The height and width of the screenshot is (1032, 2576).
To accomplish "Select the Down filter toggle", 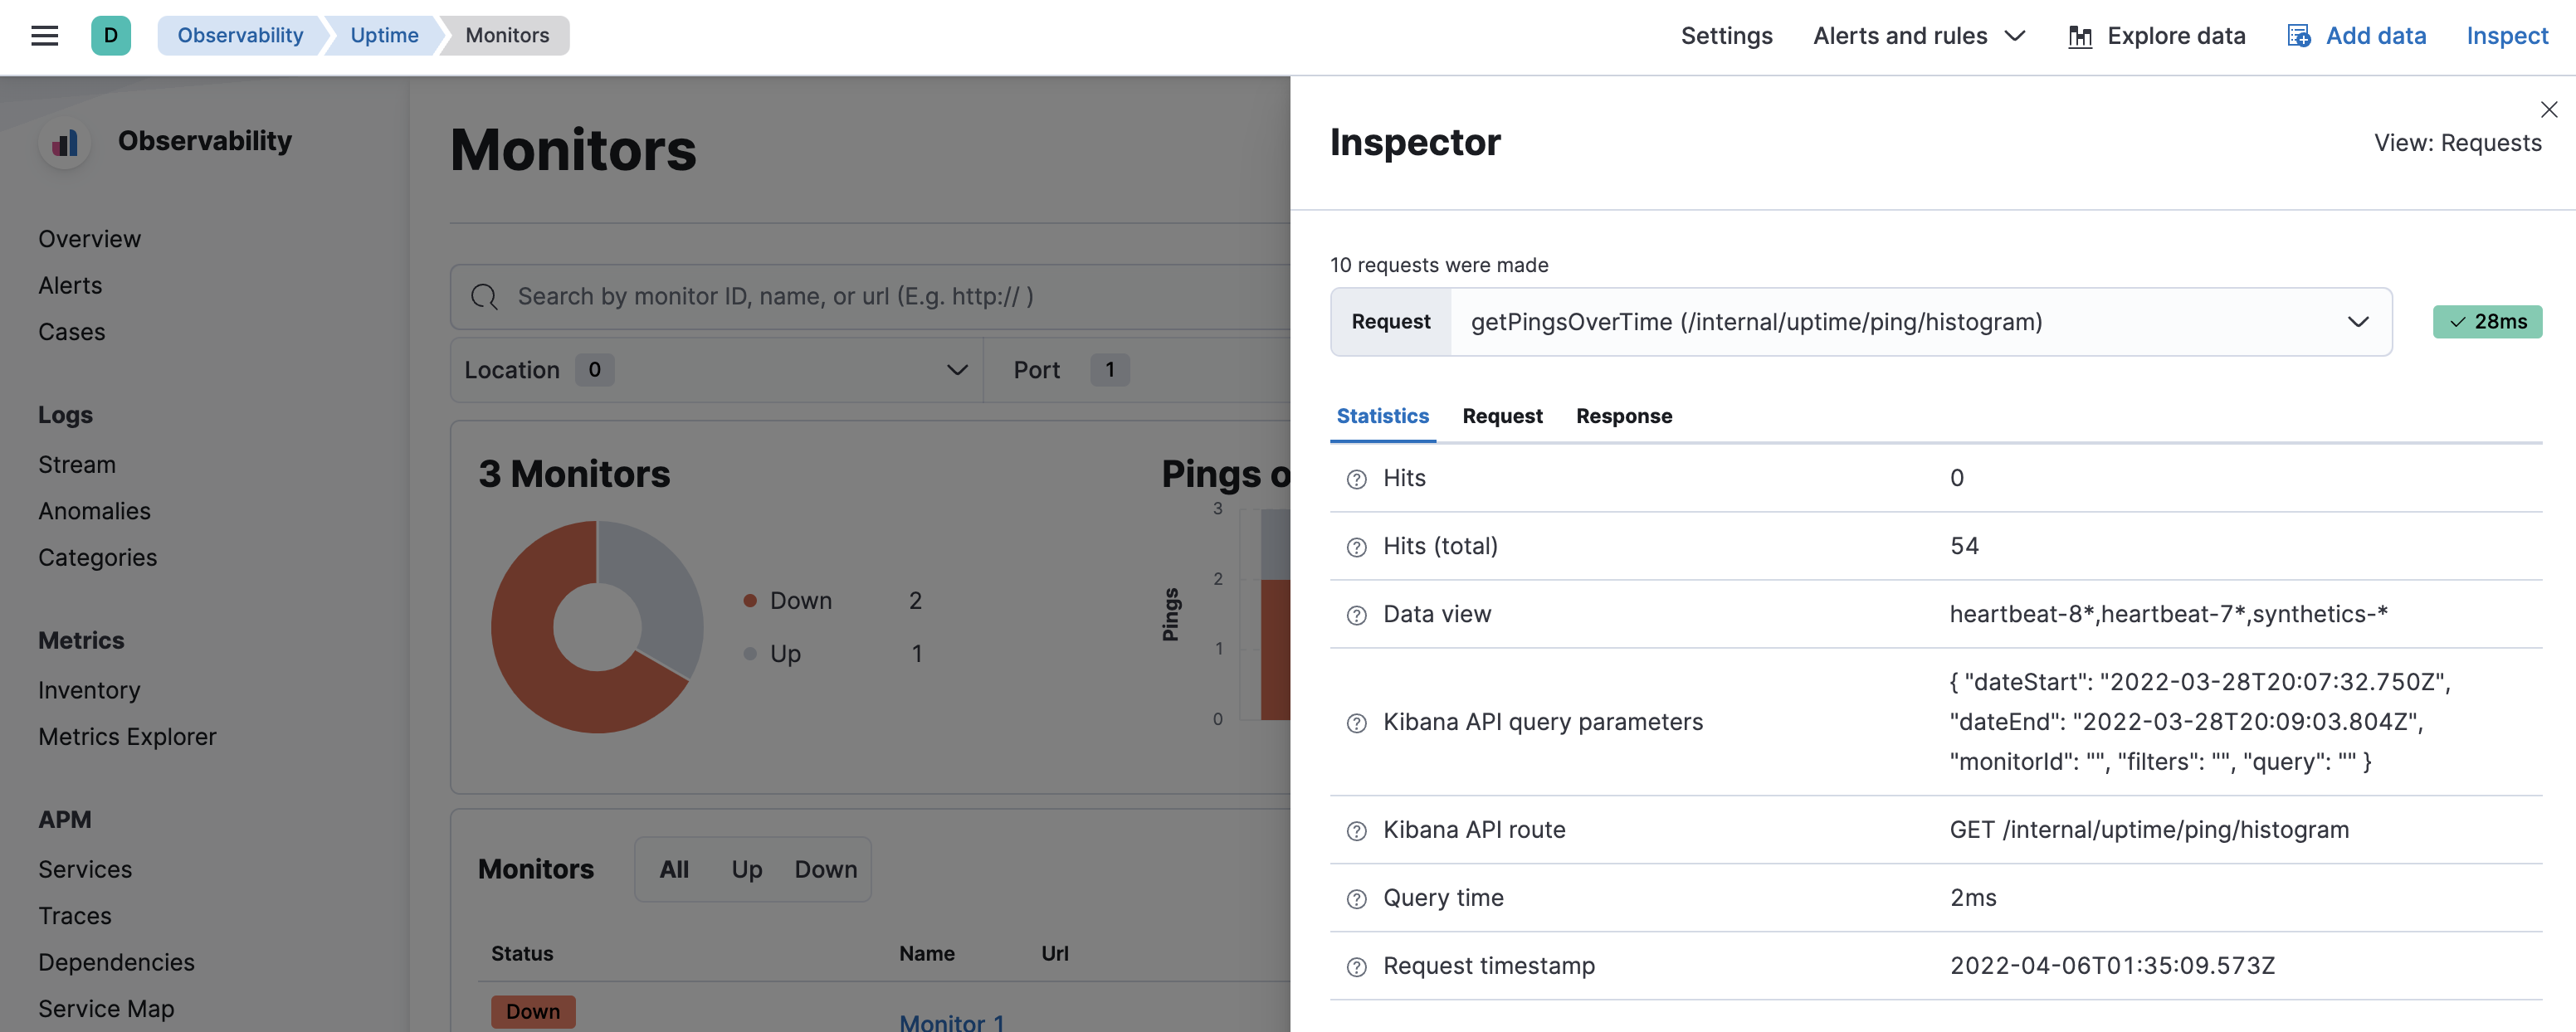I will pyautogui.click(x=825, y=868).
